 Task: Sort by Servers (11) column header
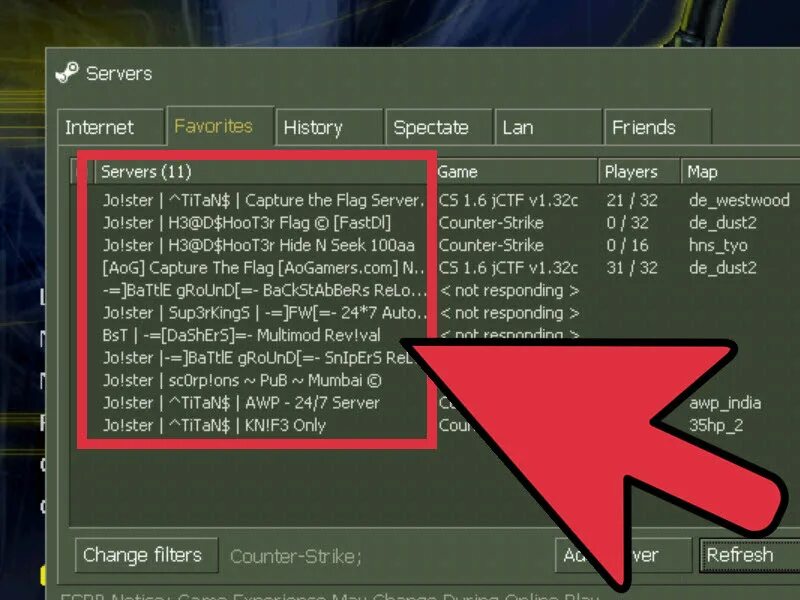[x=260, y=171]
